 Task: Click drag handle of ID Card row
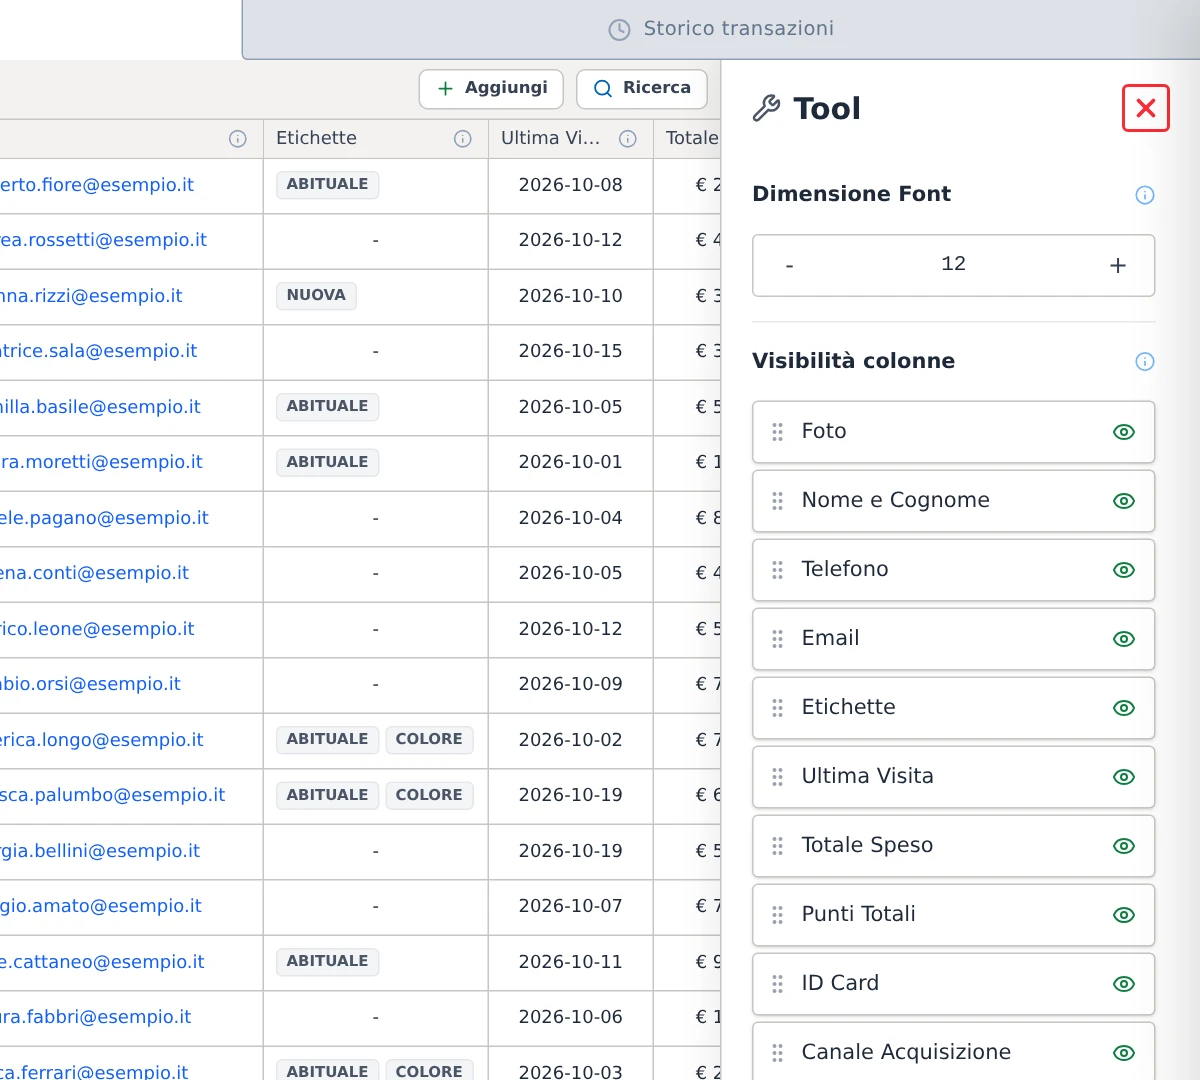tap(778, 984)
